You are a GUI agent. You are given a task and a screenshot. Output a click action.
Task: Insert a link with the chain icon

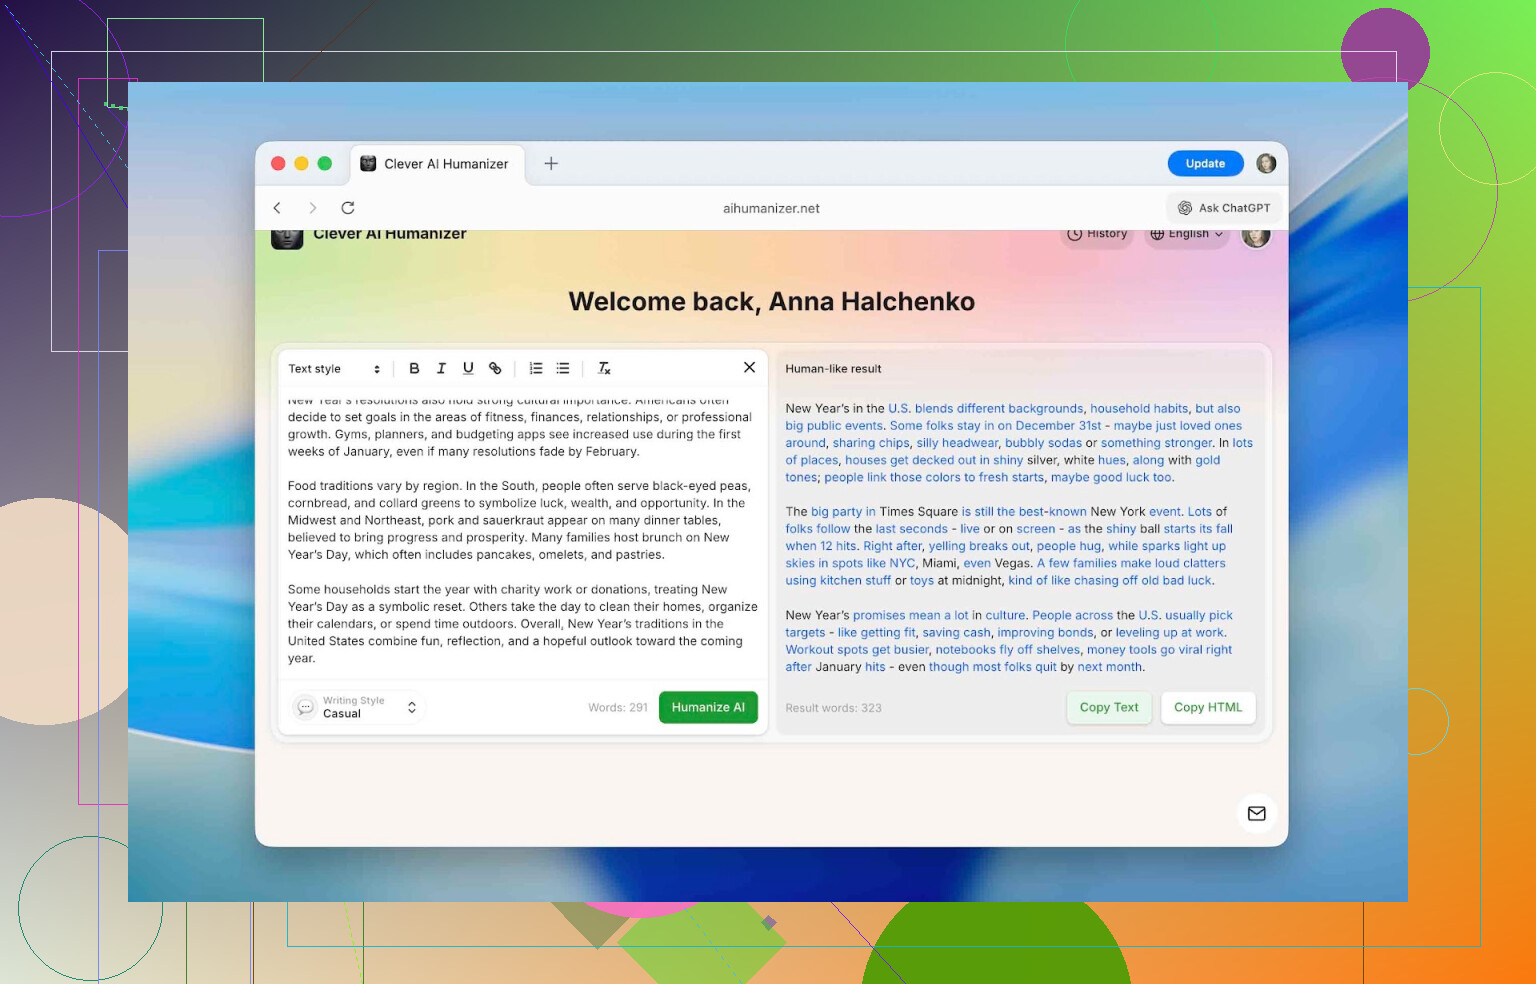point(495,368)
